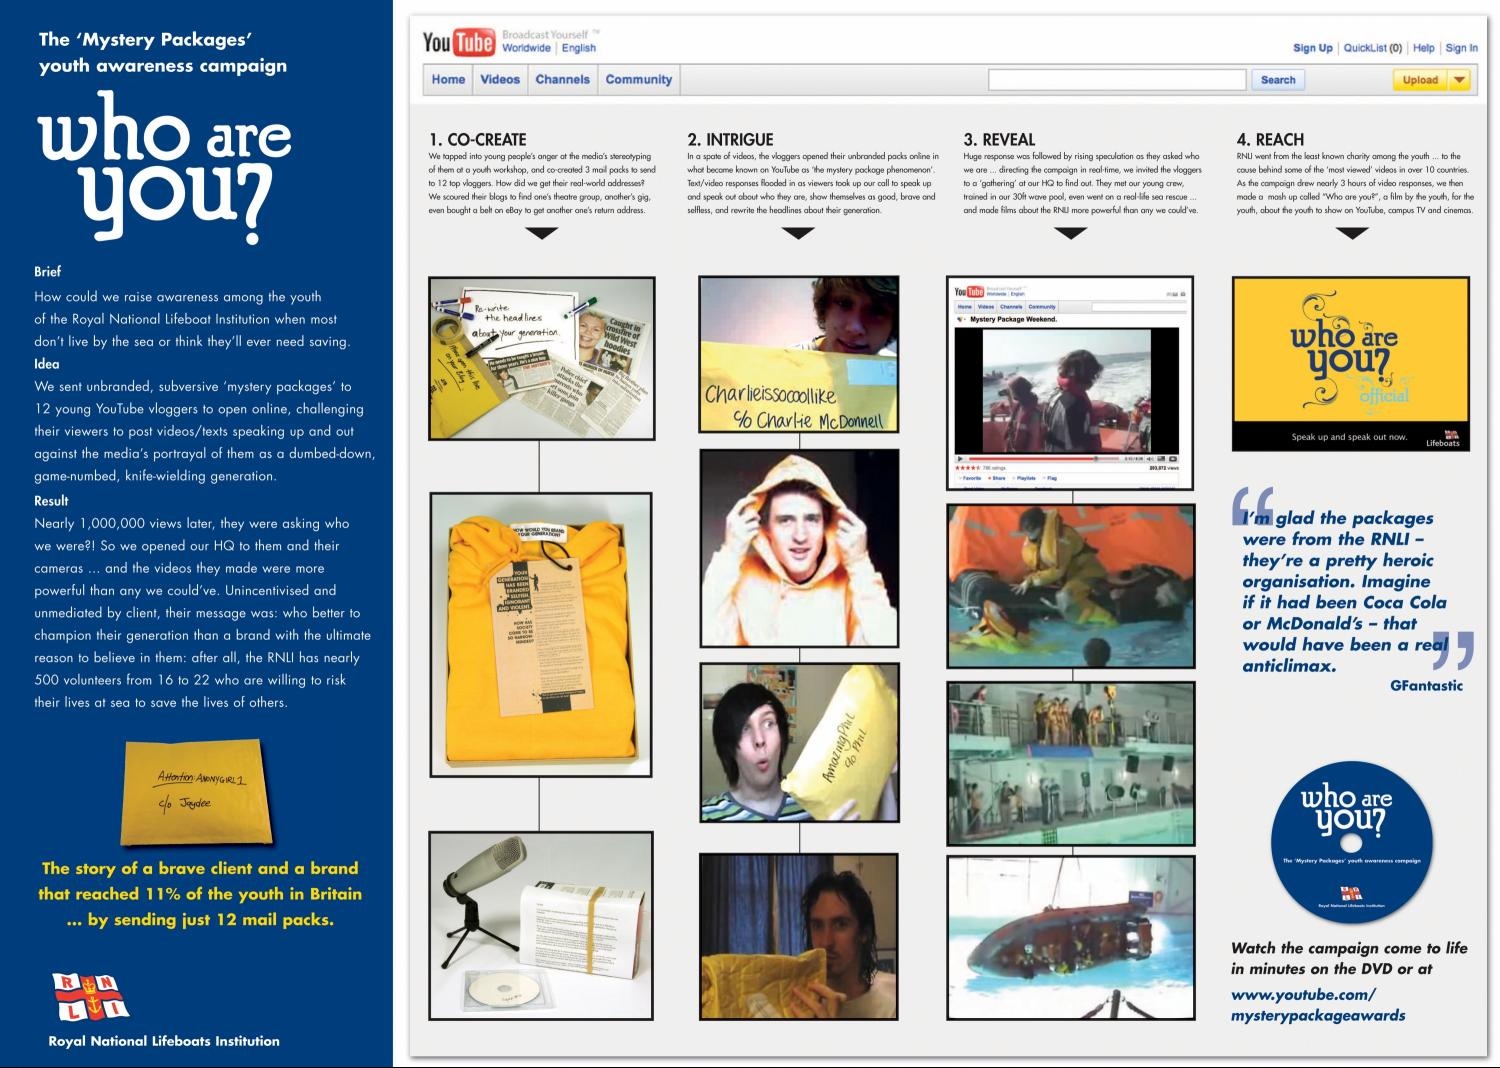
Task: Click the Sign Up link
Action: tap(1312, 48)
